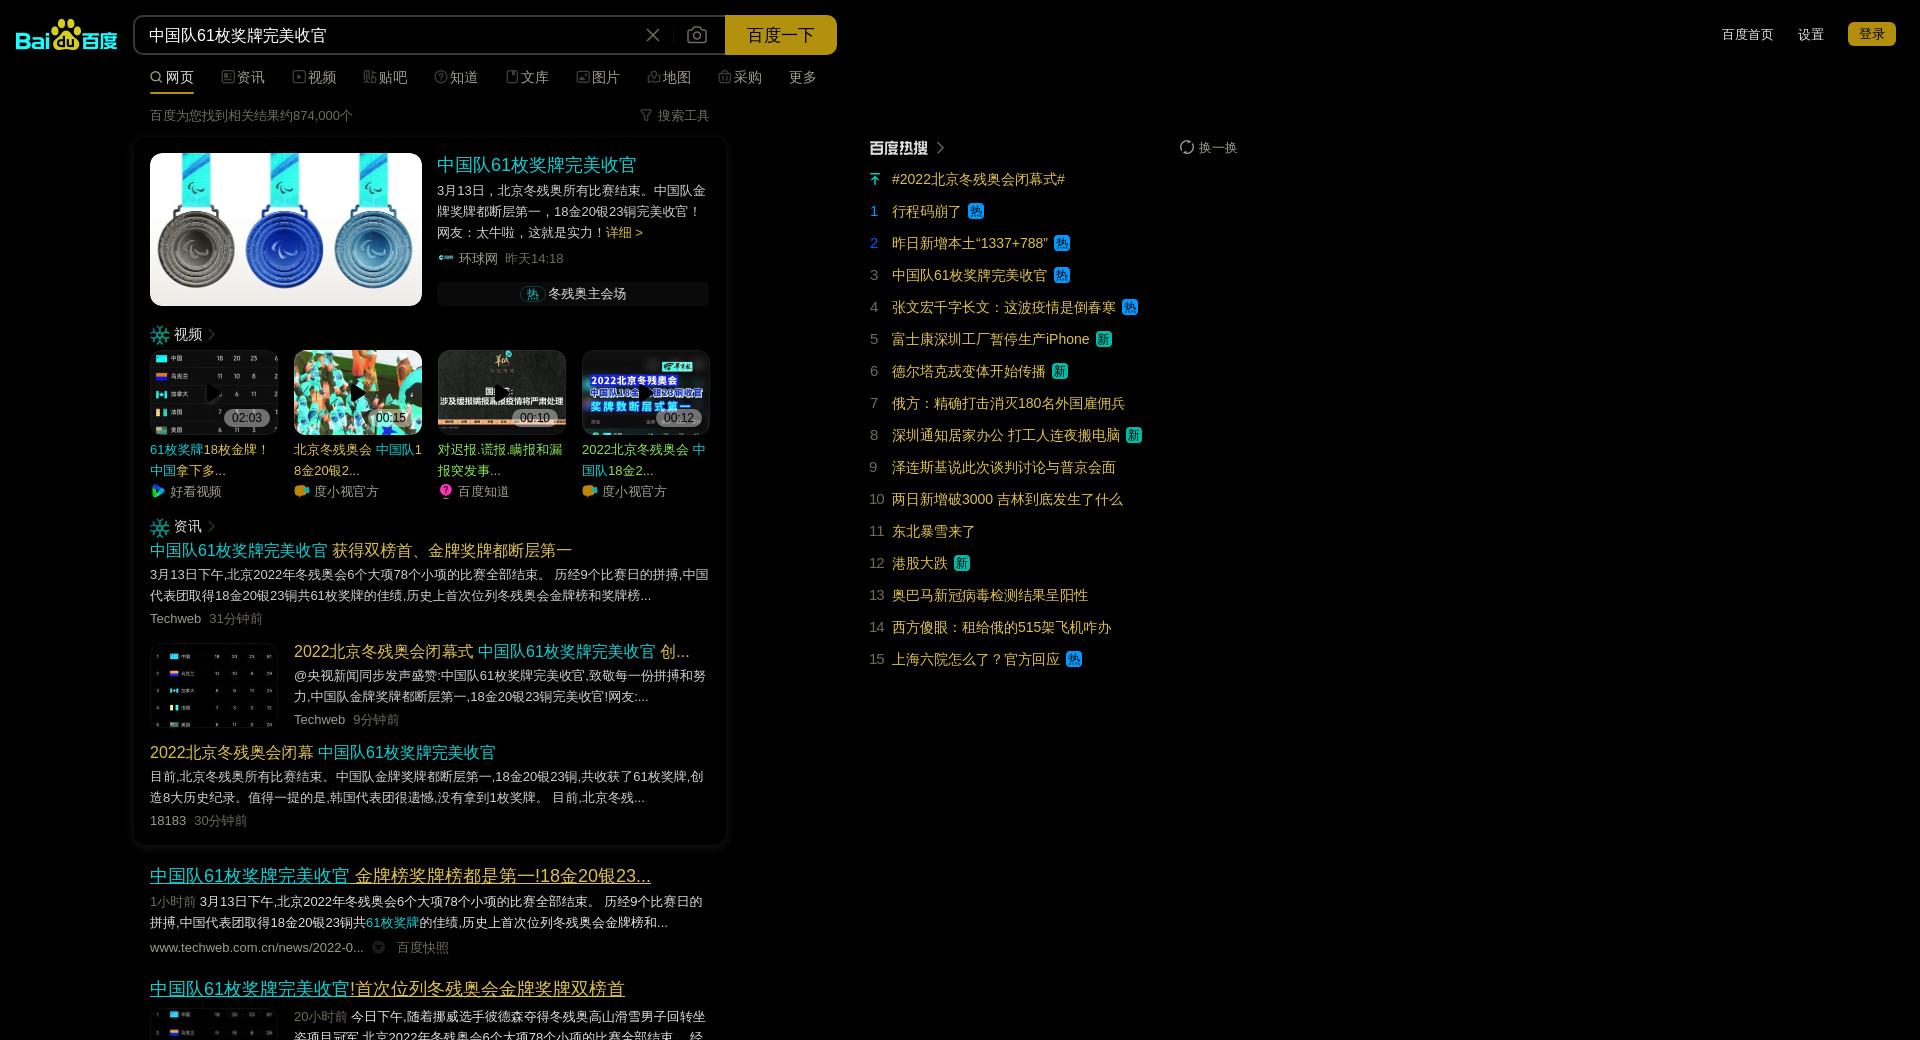Click the first 度小视官方 source icon

(x=302, y=491)
